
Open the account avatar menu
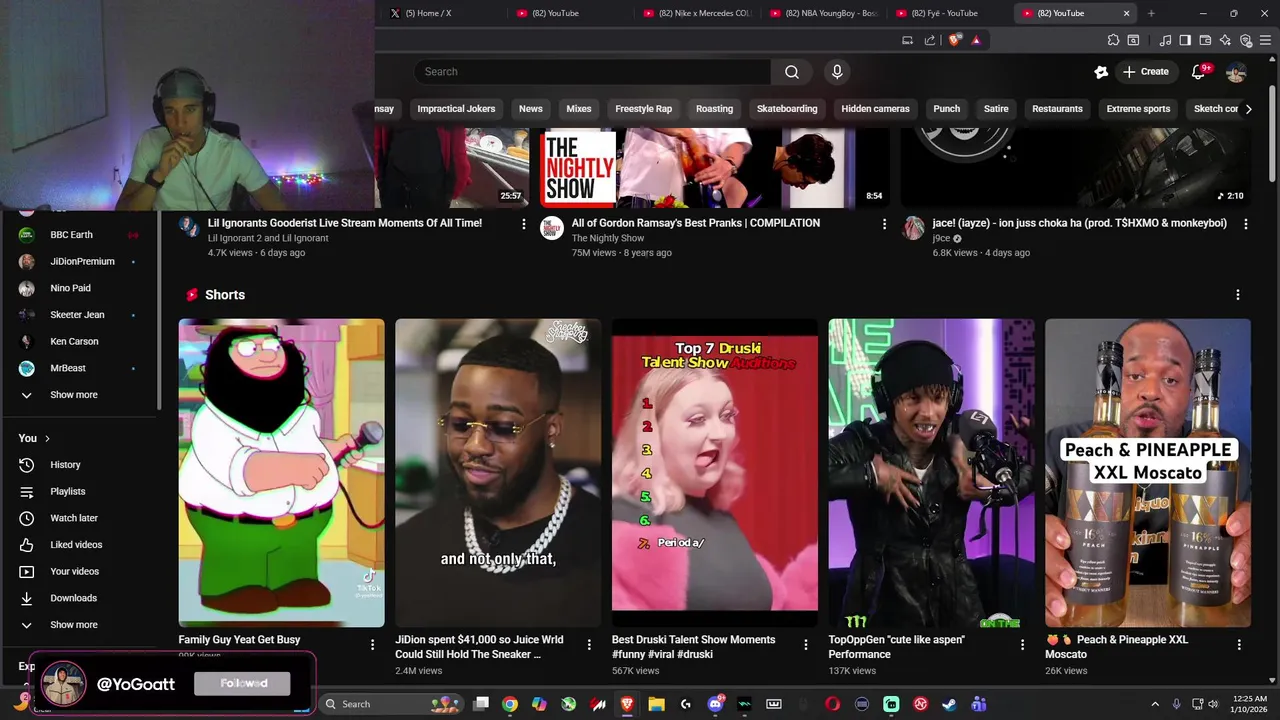pos(1237,72)
